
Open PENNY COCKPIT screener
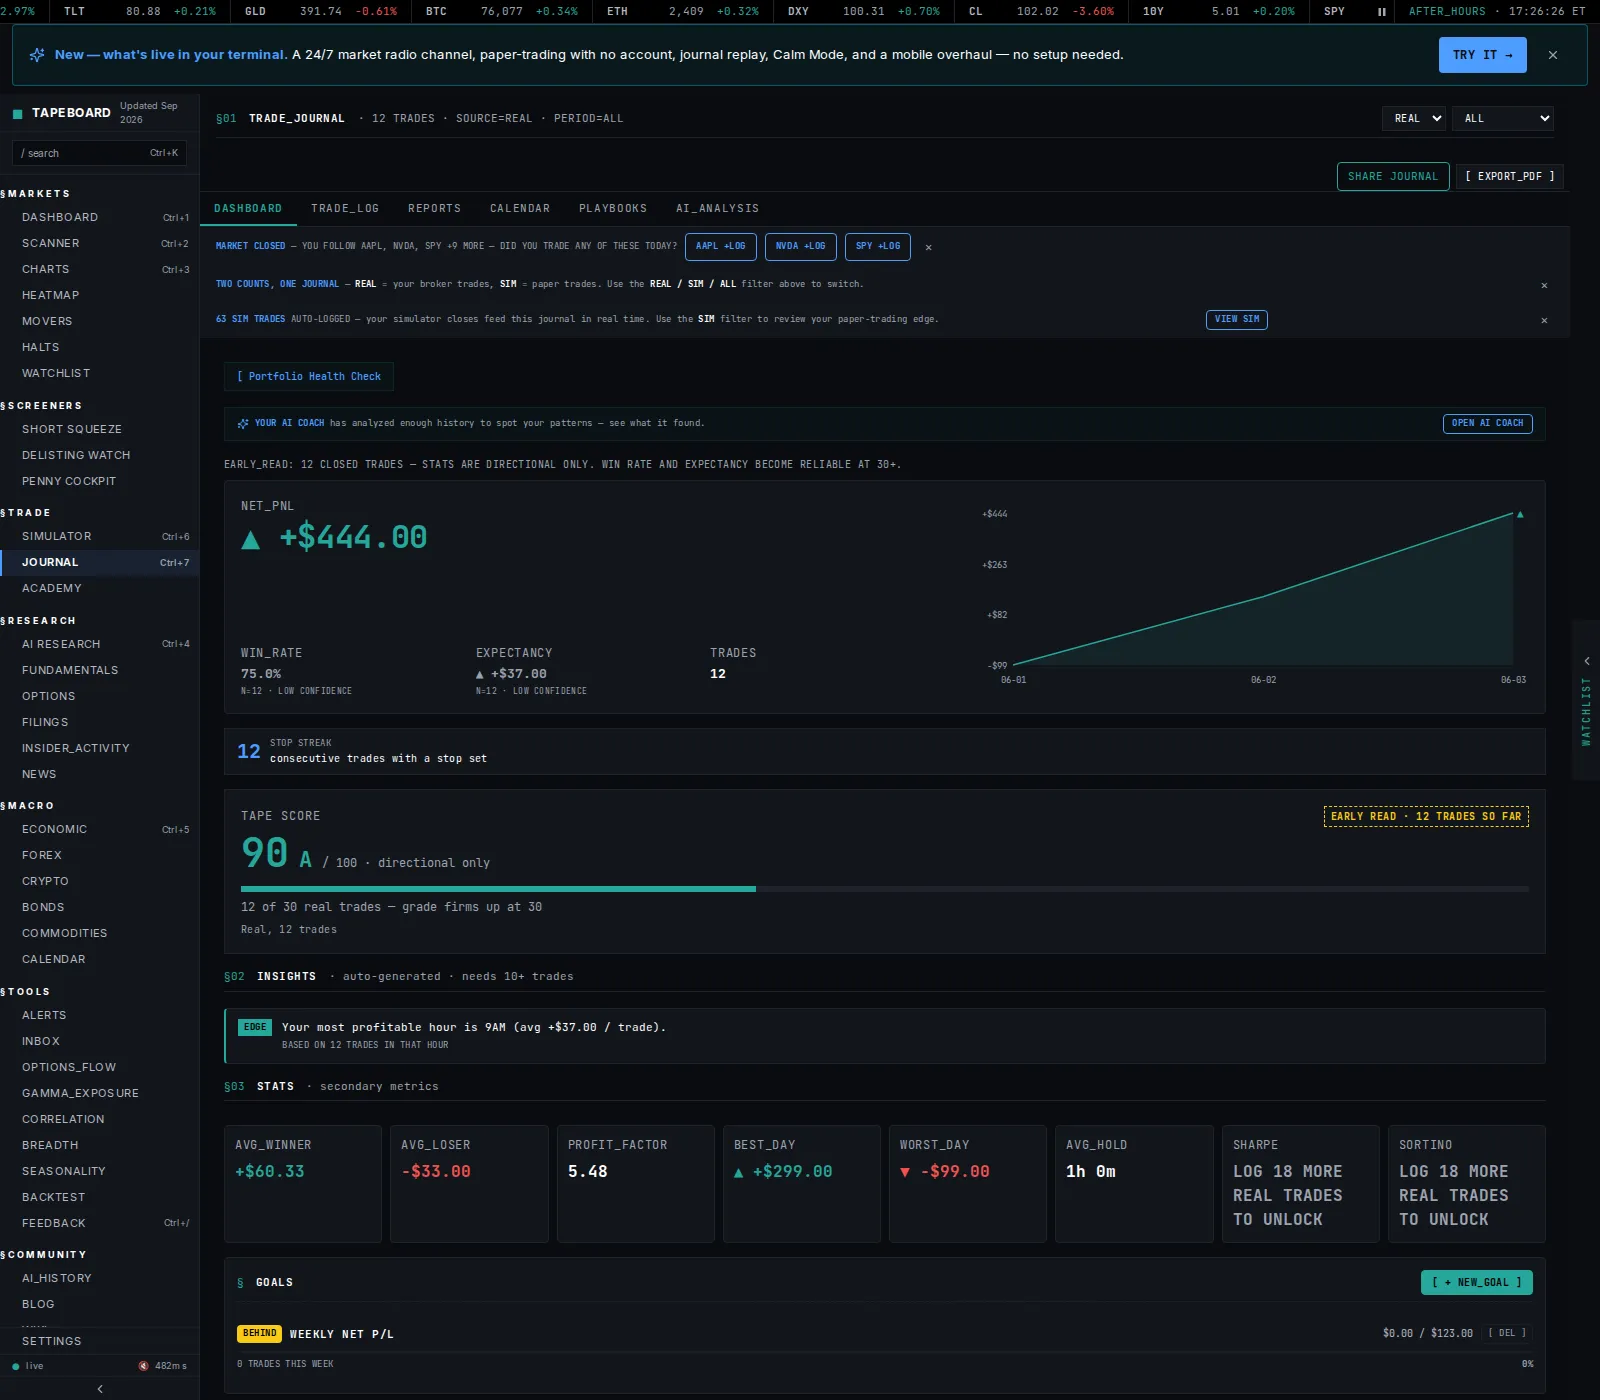click(x=100, y=481)
